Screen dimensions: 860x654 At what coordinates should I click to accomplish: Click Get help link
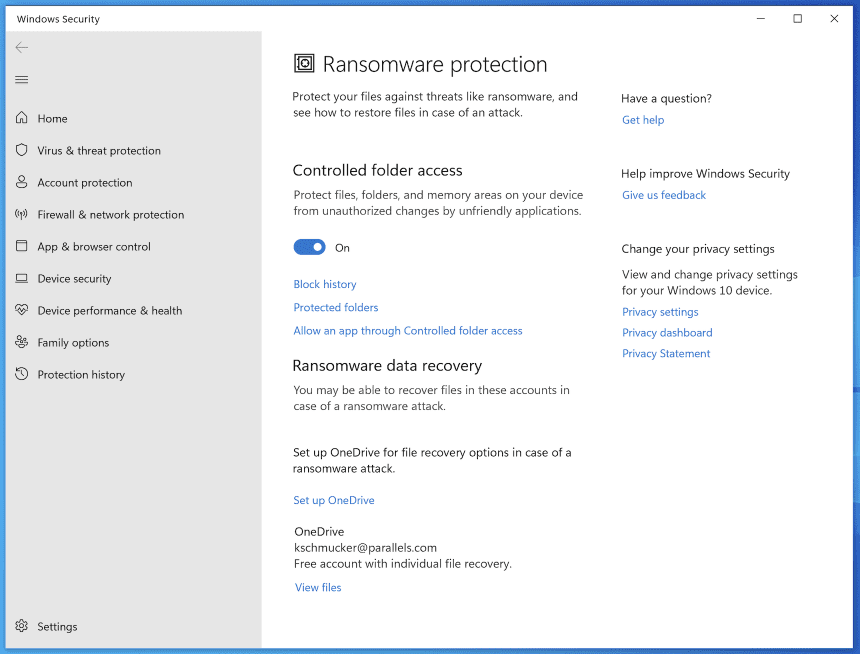643,120
